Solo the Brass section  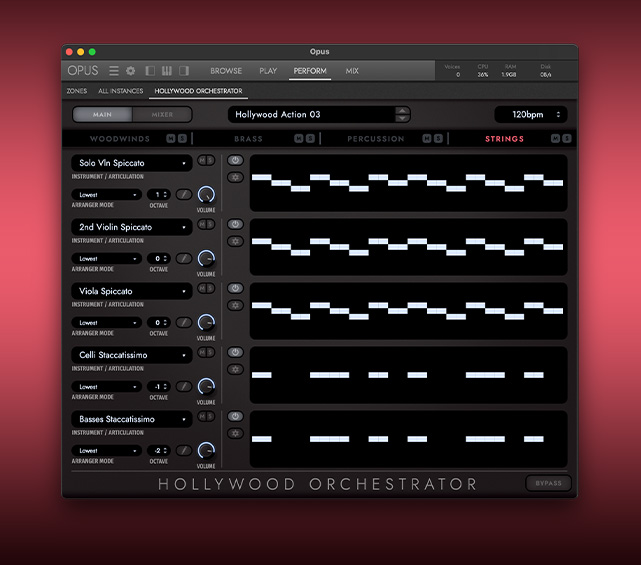tap(310, 139)
